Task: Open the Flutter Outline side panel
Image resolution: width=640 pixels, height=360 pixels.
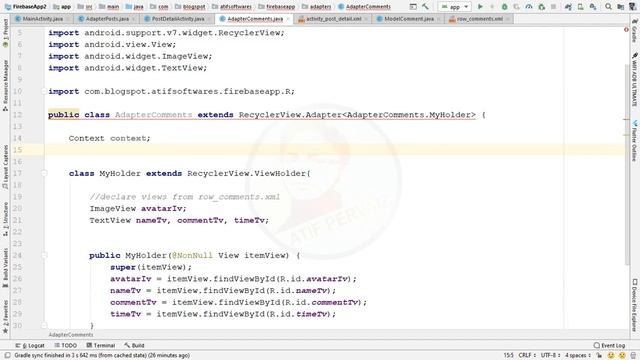Action: (x=635, y=141)
